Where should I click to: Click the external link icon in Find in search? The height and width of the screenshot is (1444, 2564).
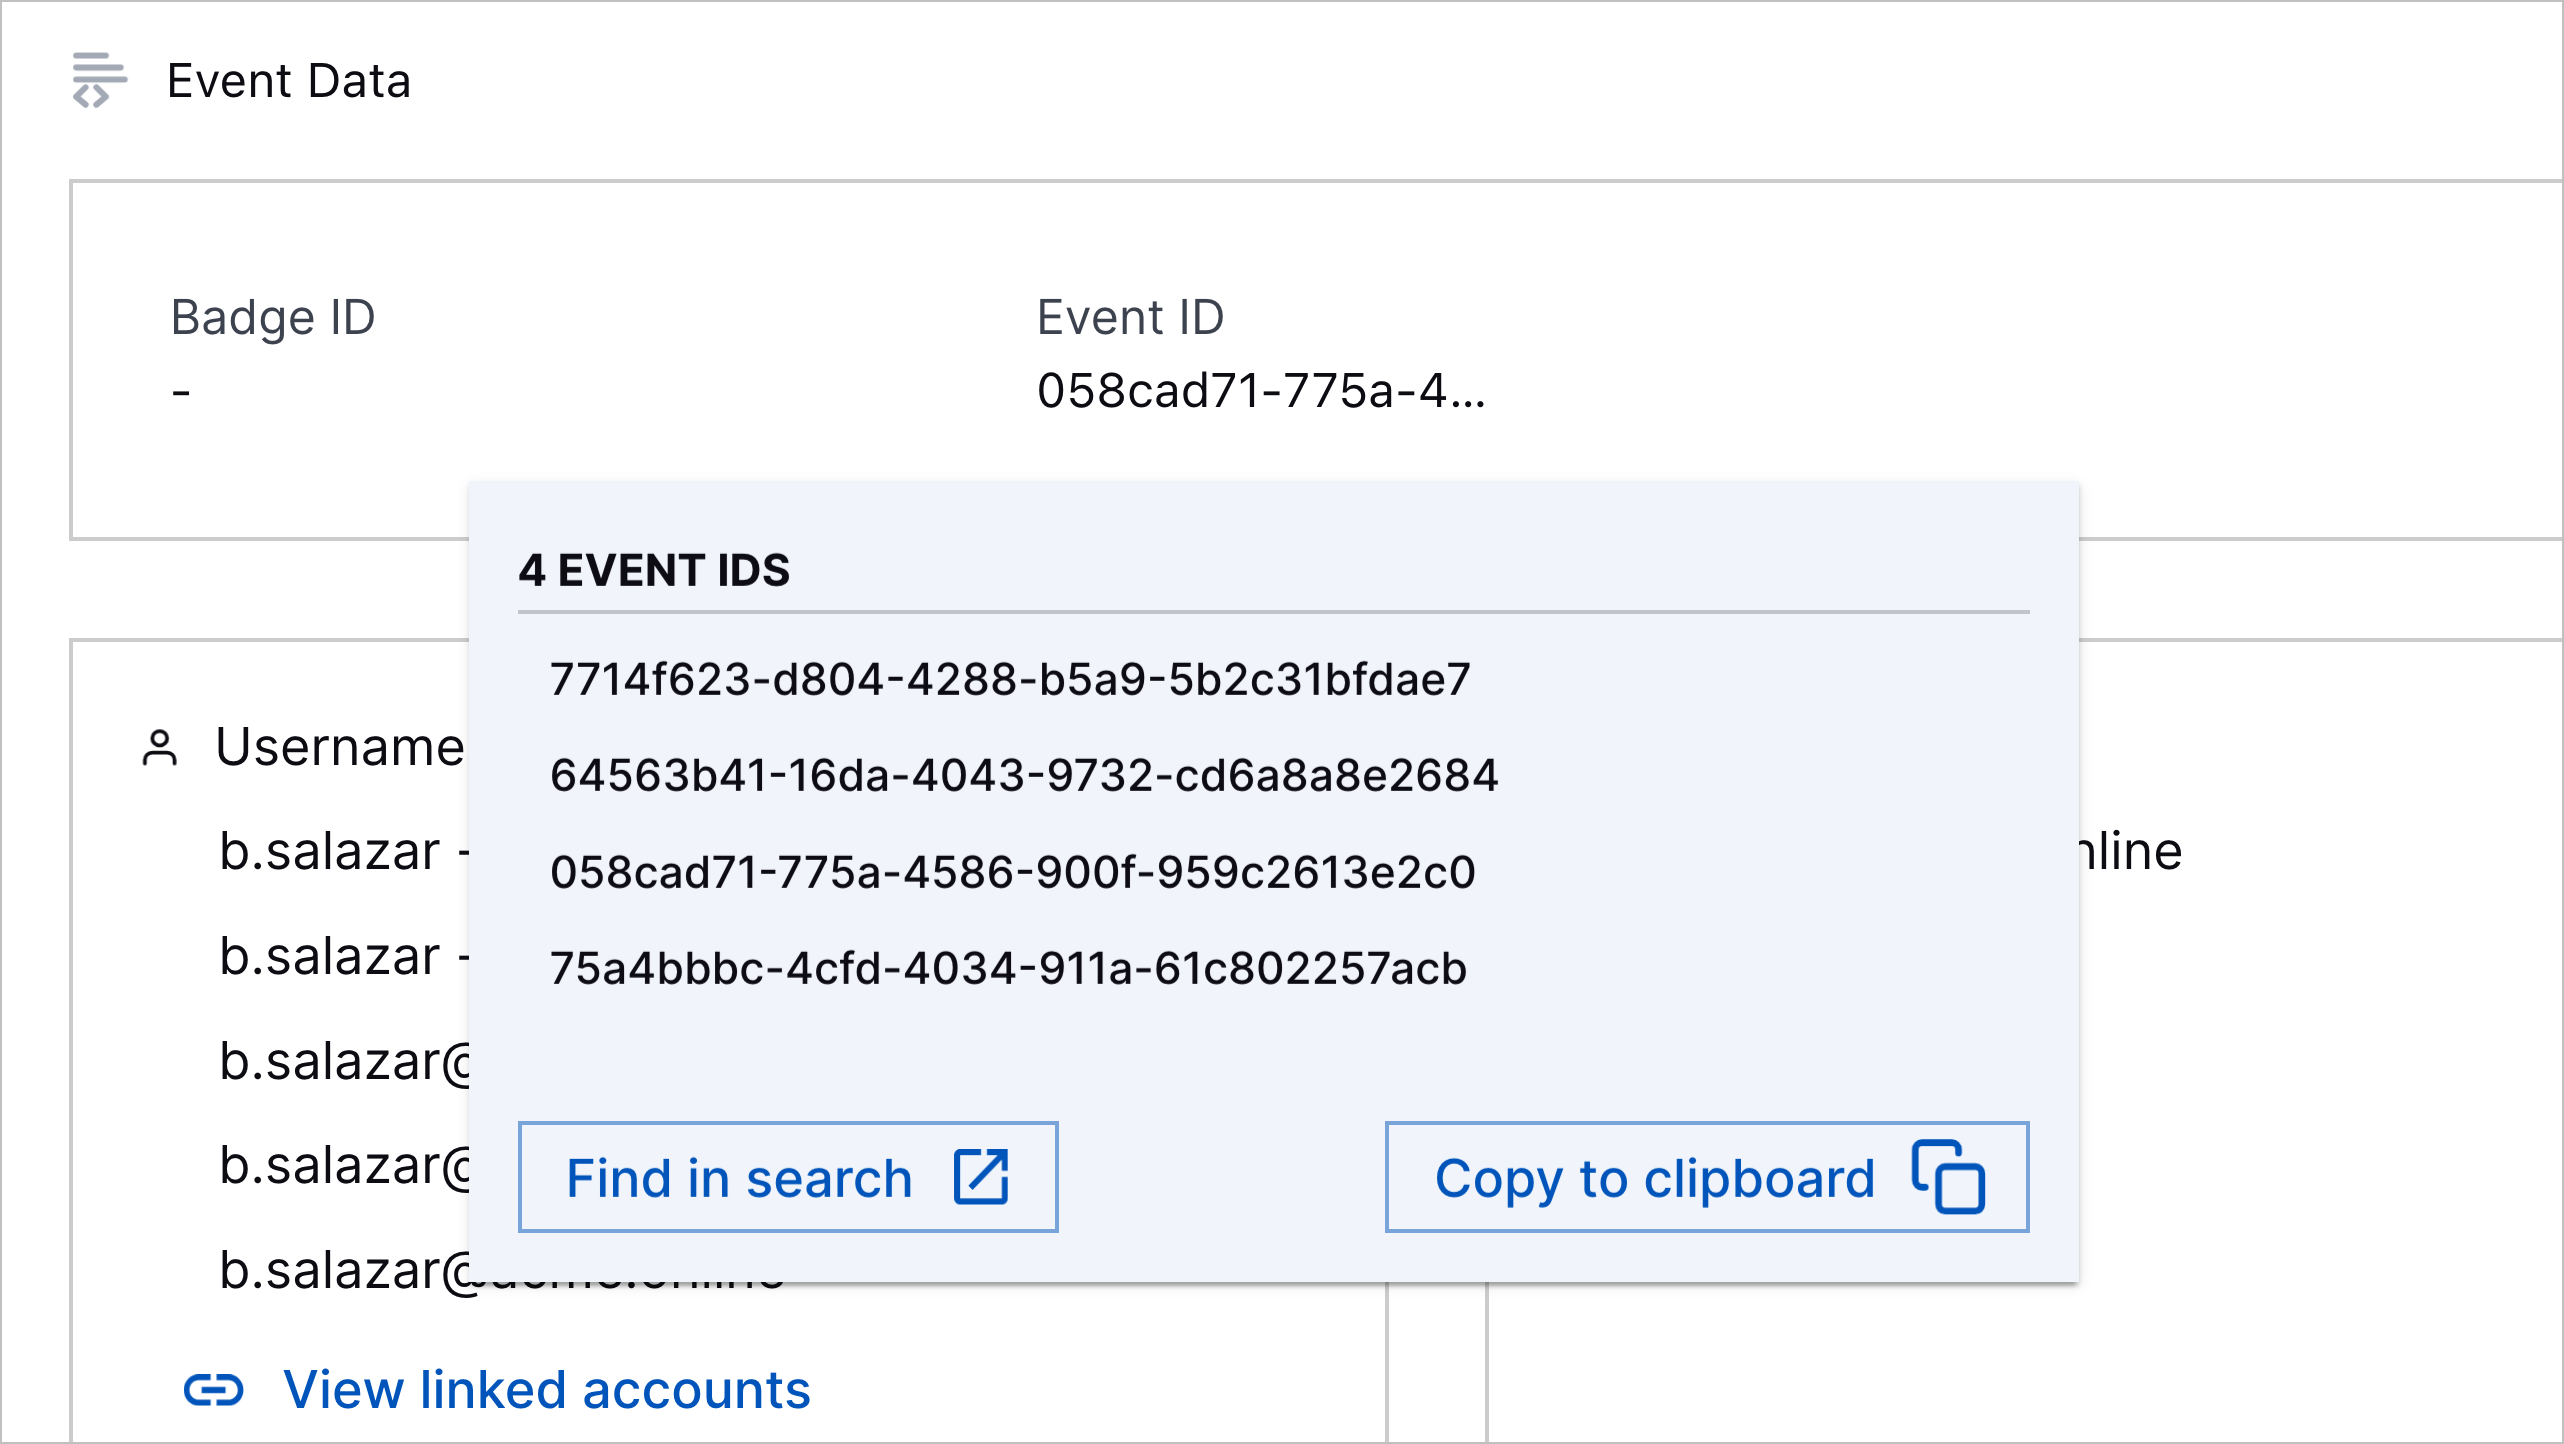(983, 1177)
